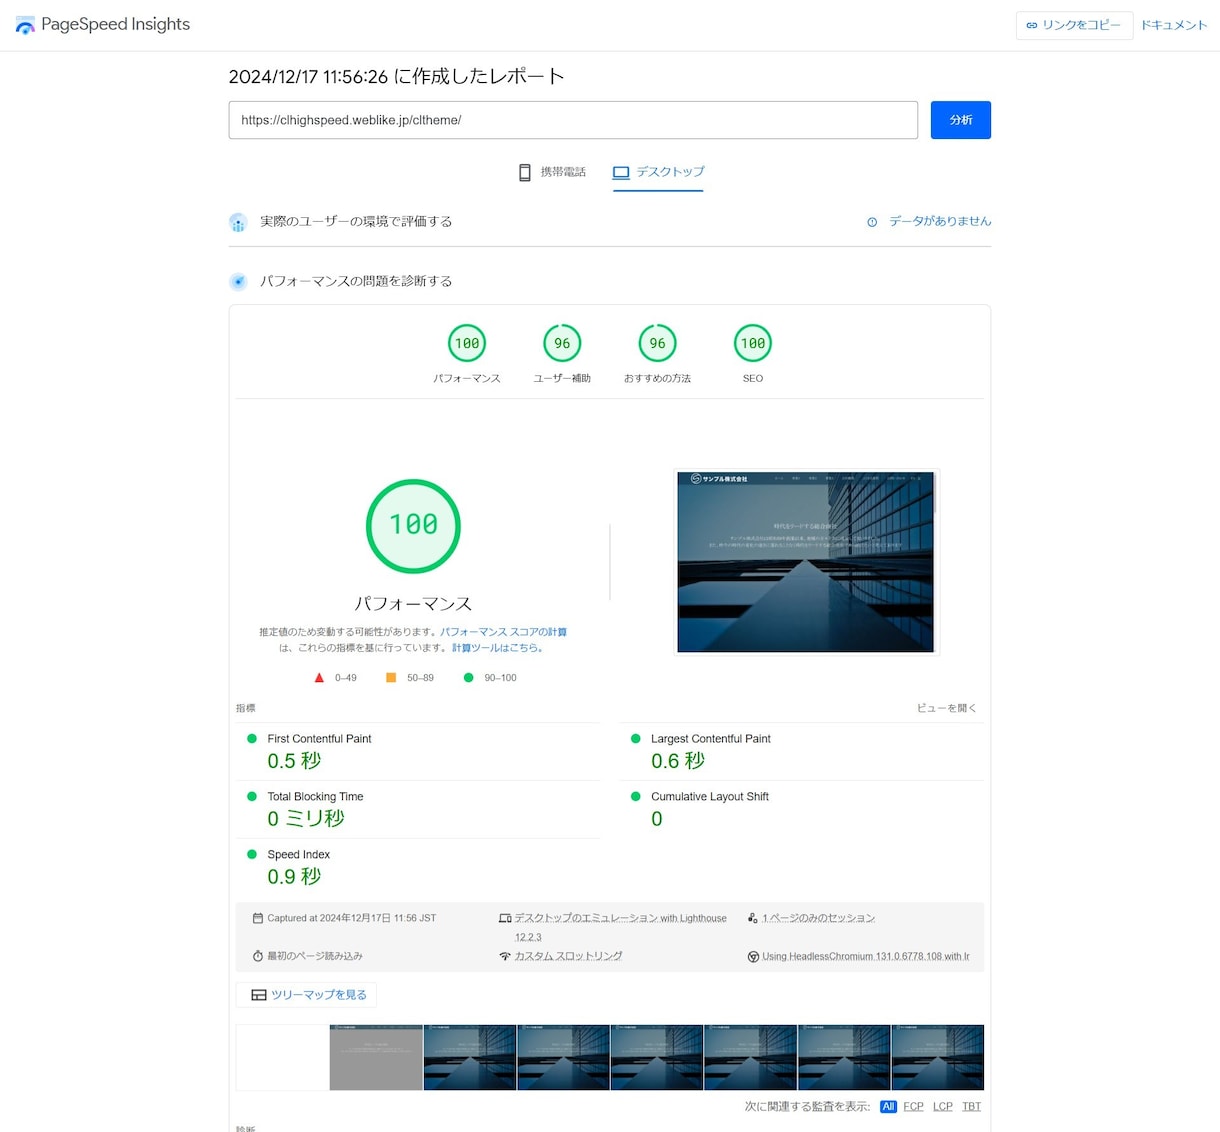The image size is (1220, 1132).
Task: Click green status dot for Total Blocking Time
Action: coord(252,797)
